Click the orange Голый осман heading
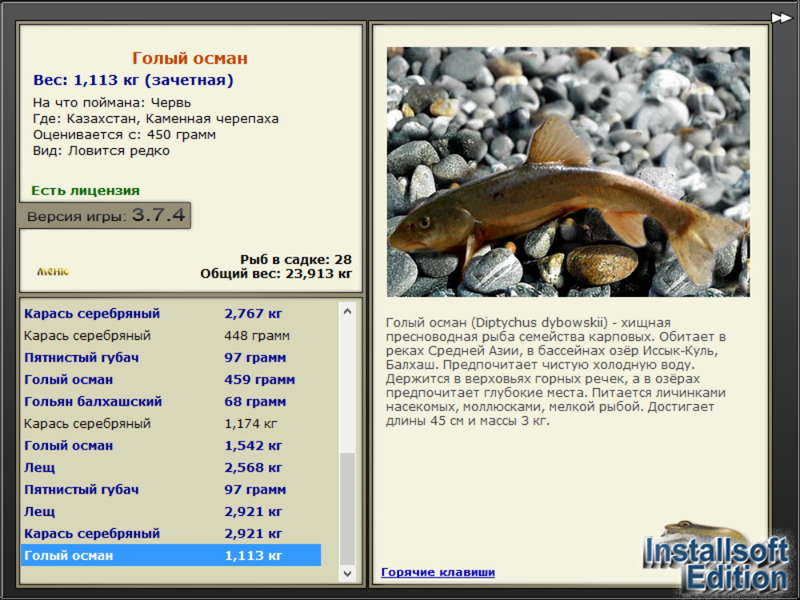The image size is (800, 600). click(190, 58)
